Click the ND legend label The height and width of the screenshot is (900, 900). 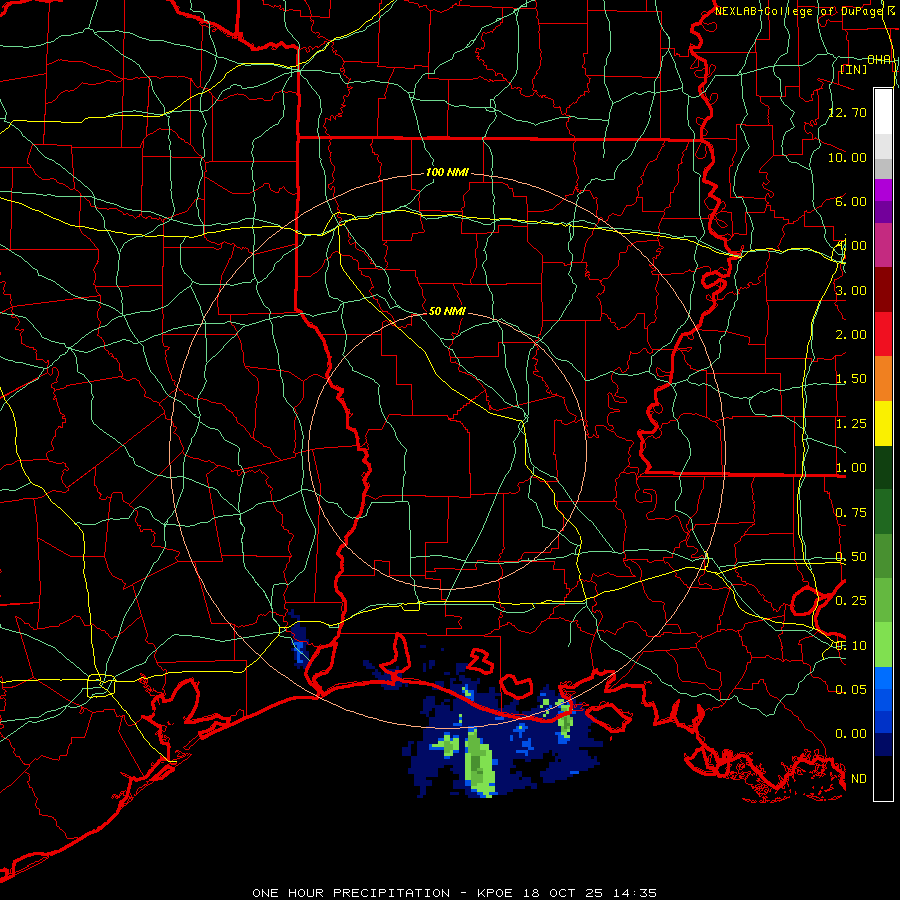tap(859, 779)
